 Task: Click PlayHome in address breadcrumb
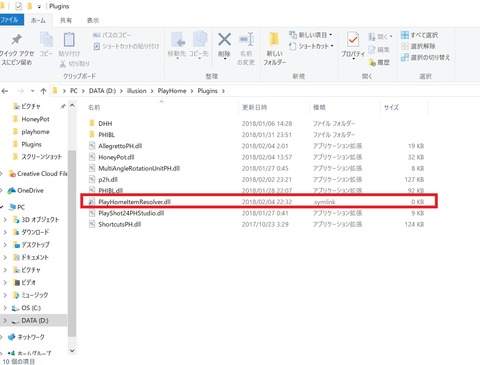click(x=172, y=91)
